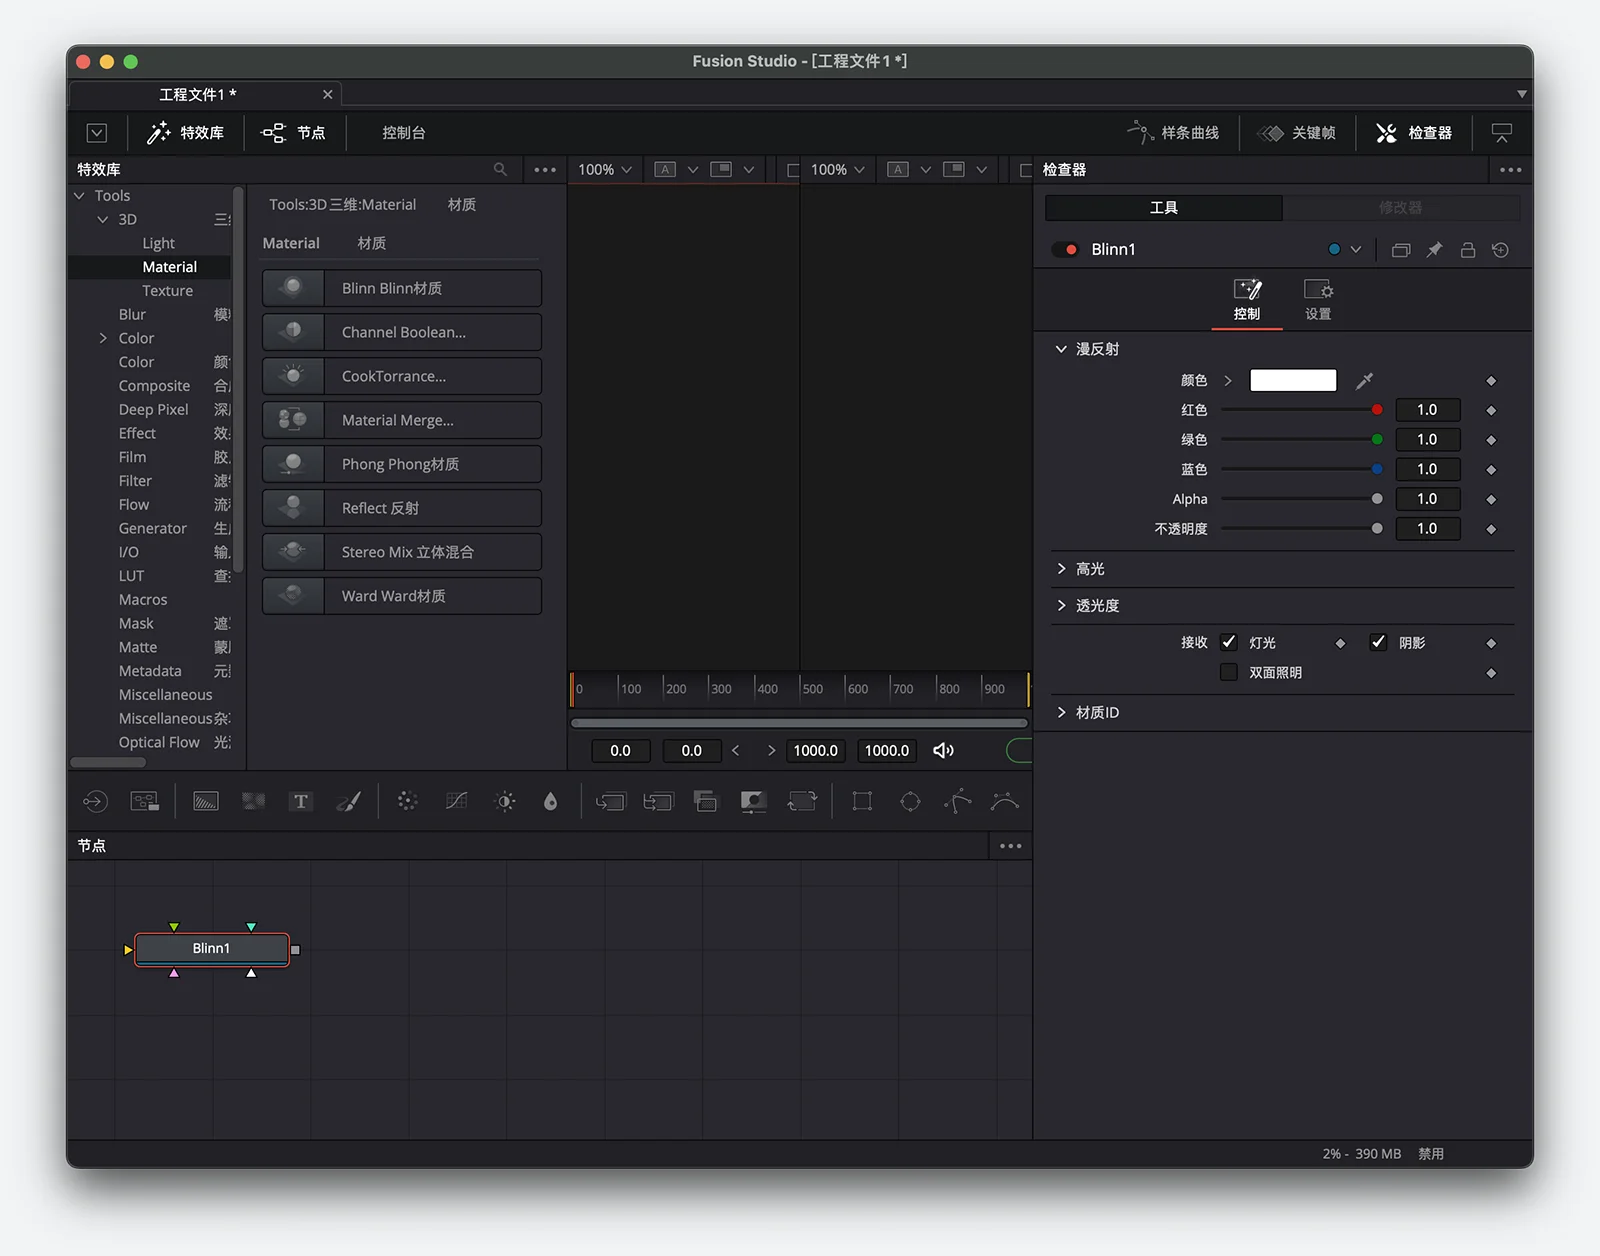Expand the 材质ID section

(x=1061, y=713)
